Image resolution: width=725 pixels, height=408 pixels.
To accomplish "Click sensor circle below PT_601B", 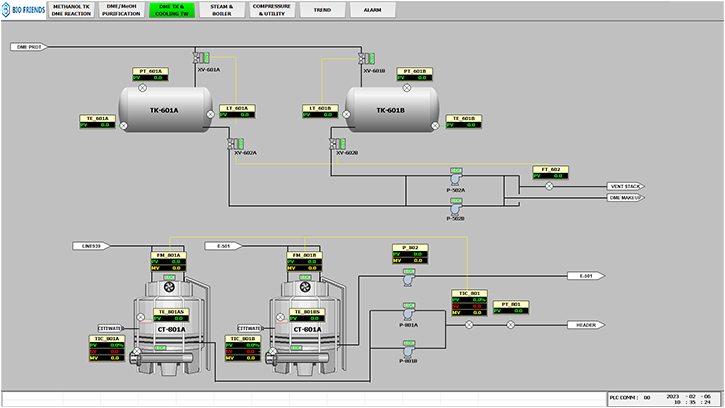I will tap(406, 87).
